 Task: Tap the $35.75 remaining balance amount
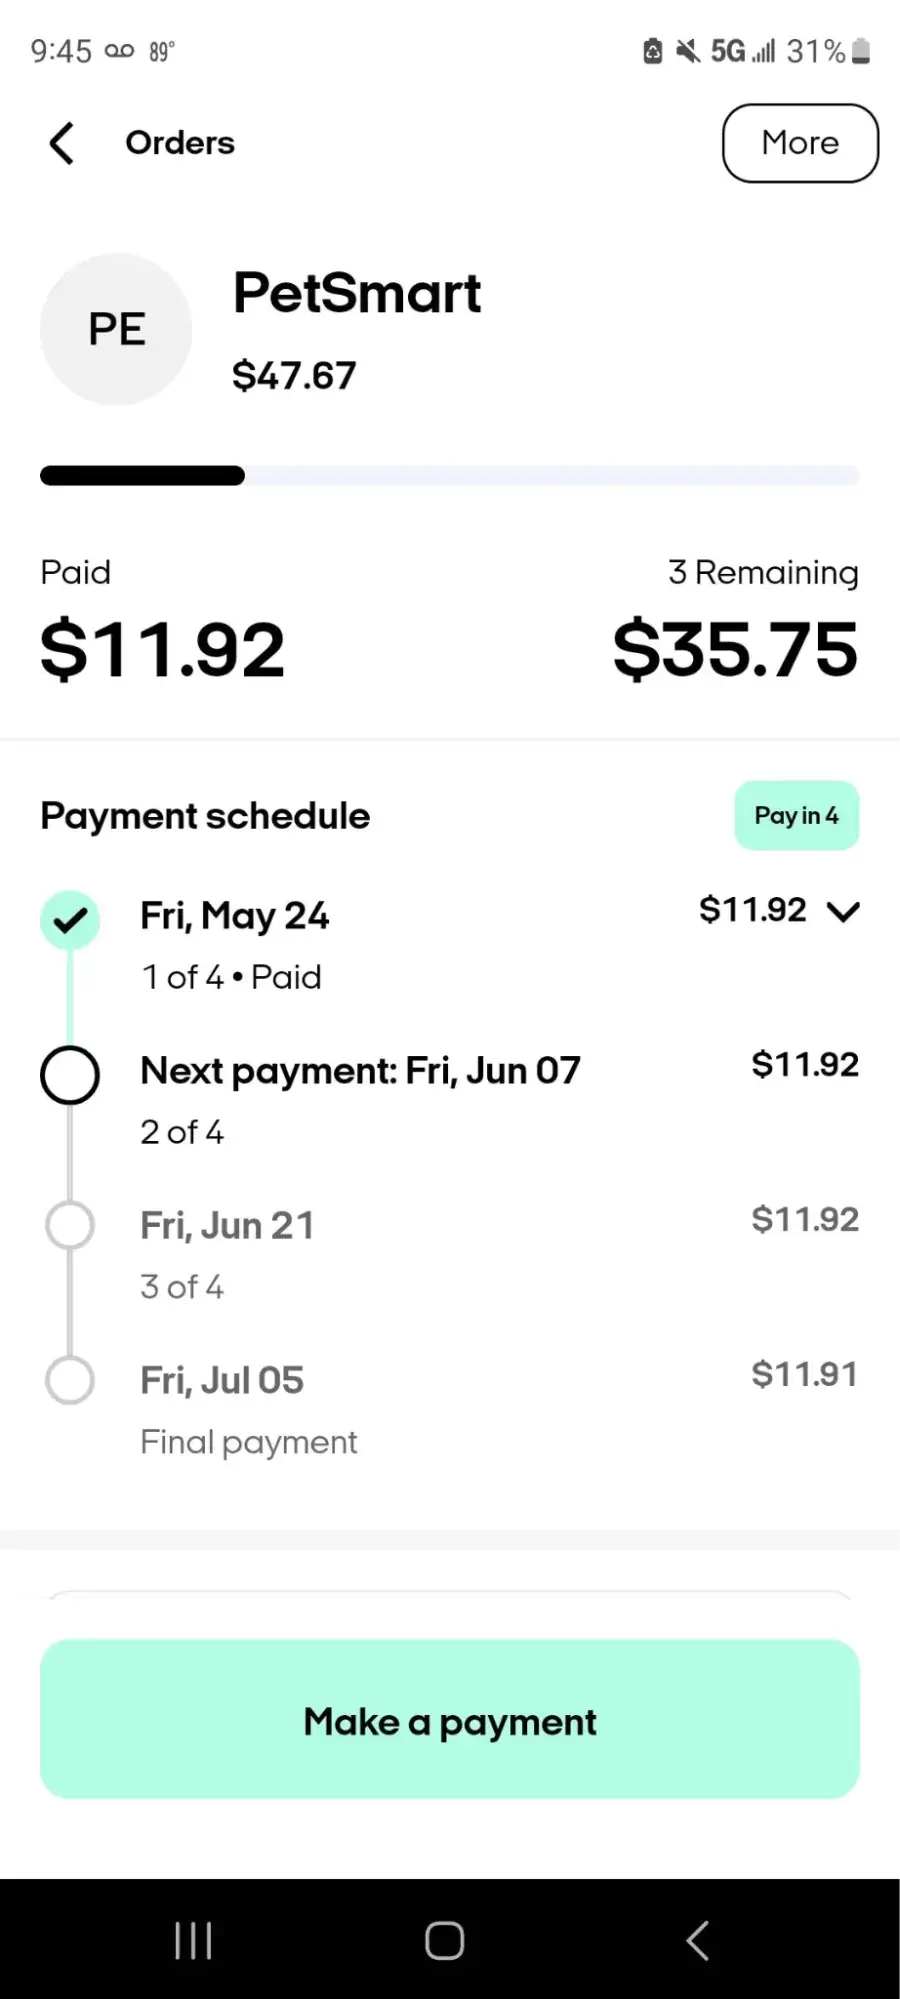click(x=735, y=650)
